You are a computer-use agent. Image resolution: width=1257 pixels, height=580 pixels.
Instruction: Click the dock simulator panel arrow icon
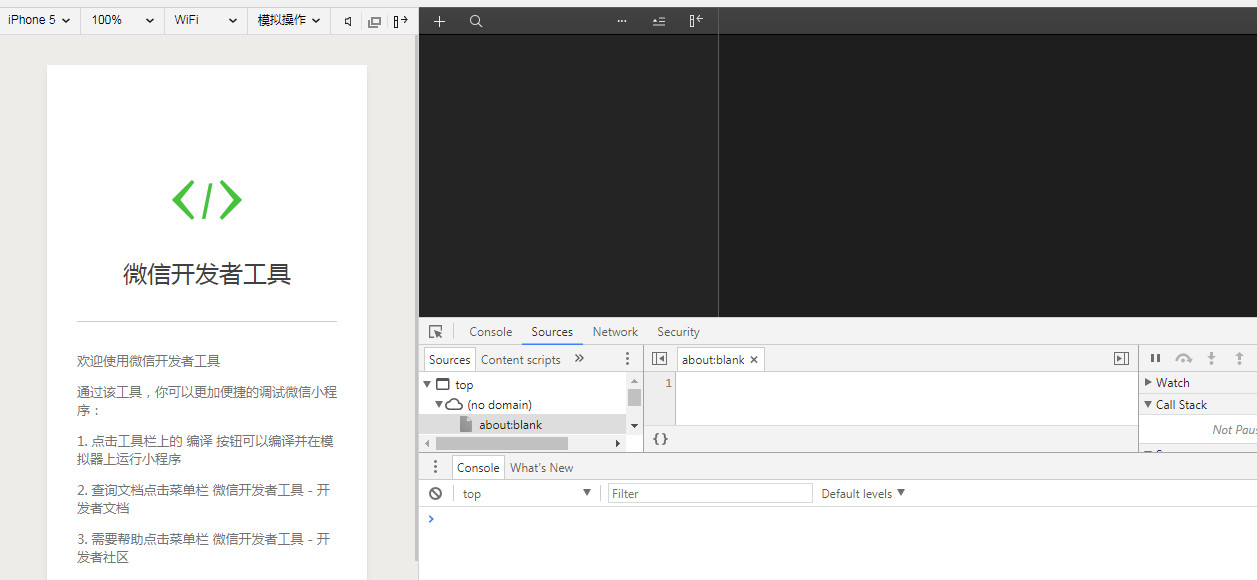tap(401, 21)
